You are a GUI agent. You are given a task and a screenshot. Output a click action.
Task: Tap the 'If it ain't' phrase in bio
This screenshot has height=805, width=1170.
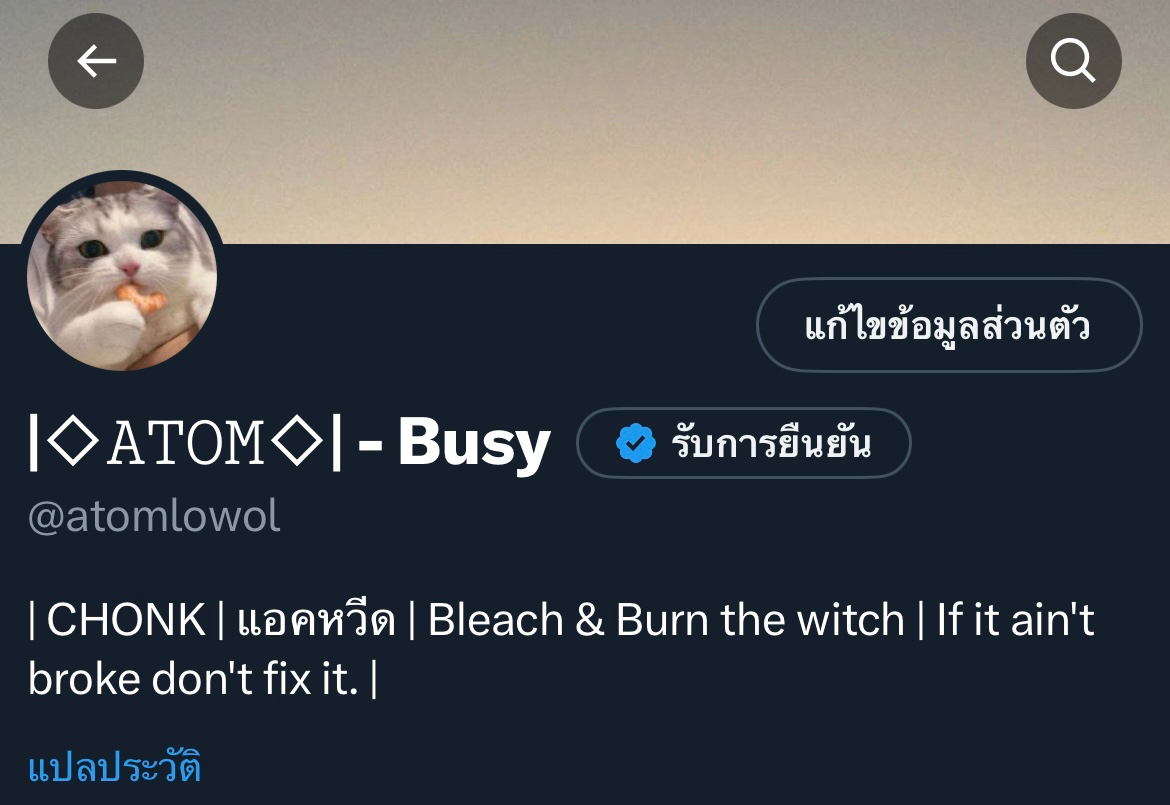tap(1015, 620)
